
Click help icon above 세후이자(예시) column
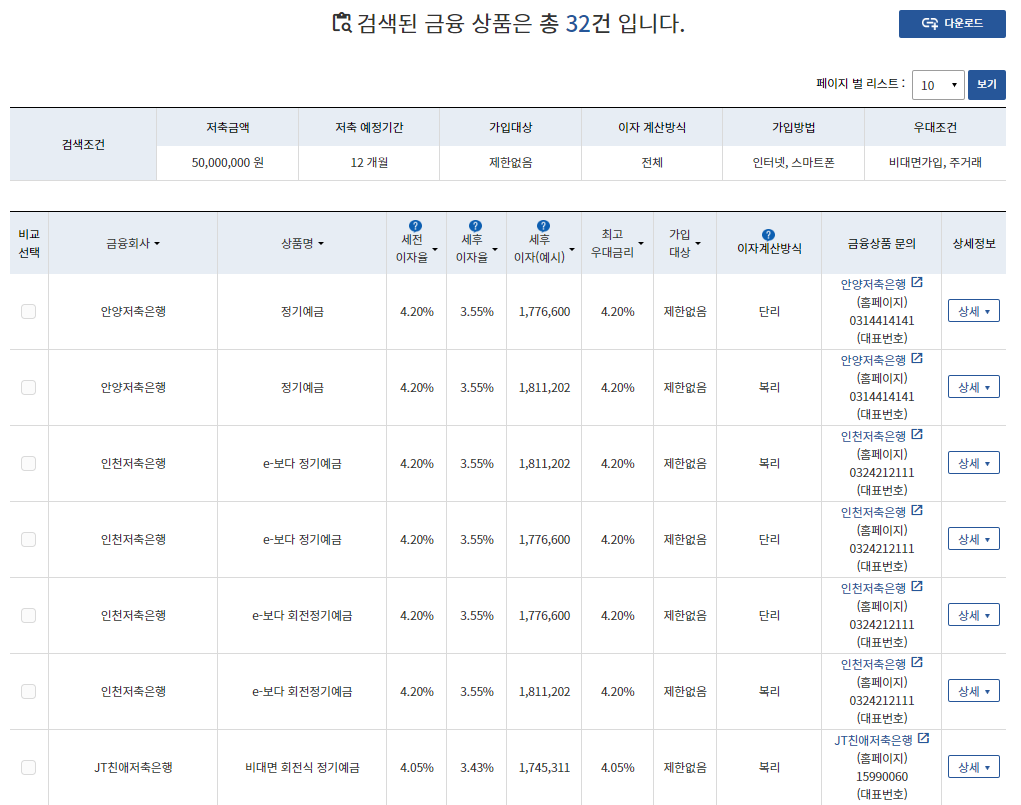coord(543,226)
